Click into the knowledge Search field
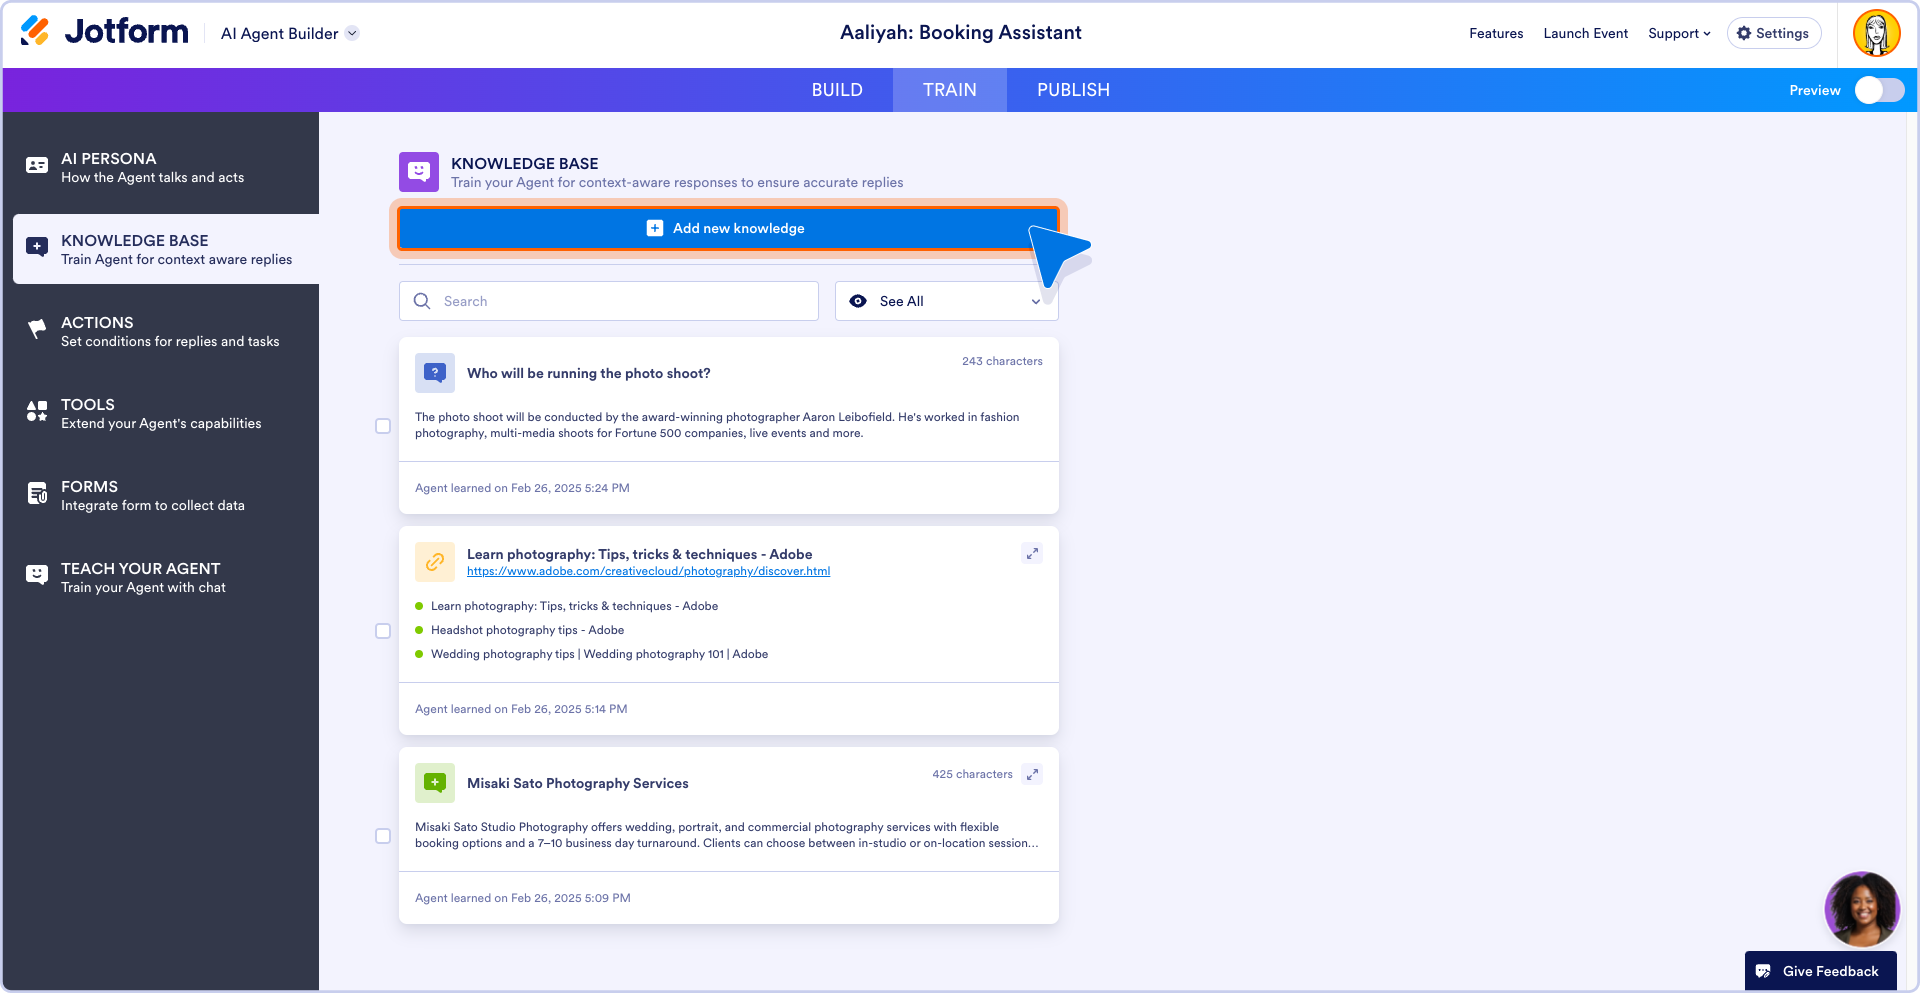The image size is (1920, 993). click(x=620, y=301)
